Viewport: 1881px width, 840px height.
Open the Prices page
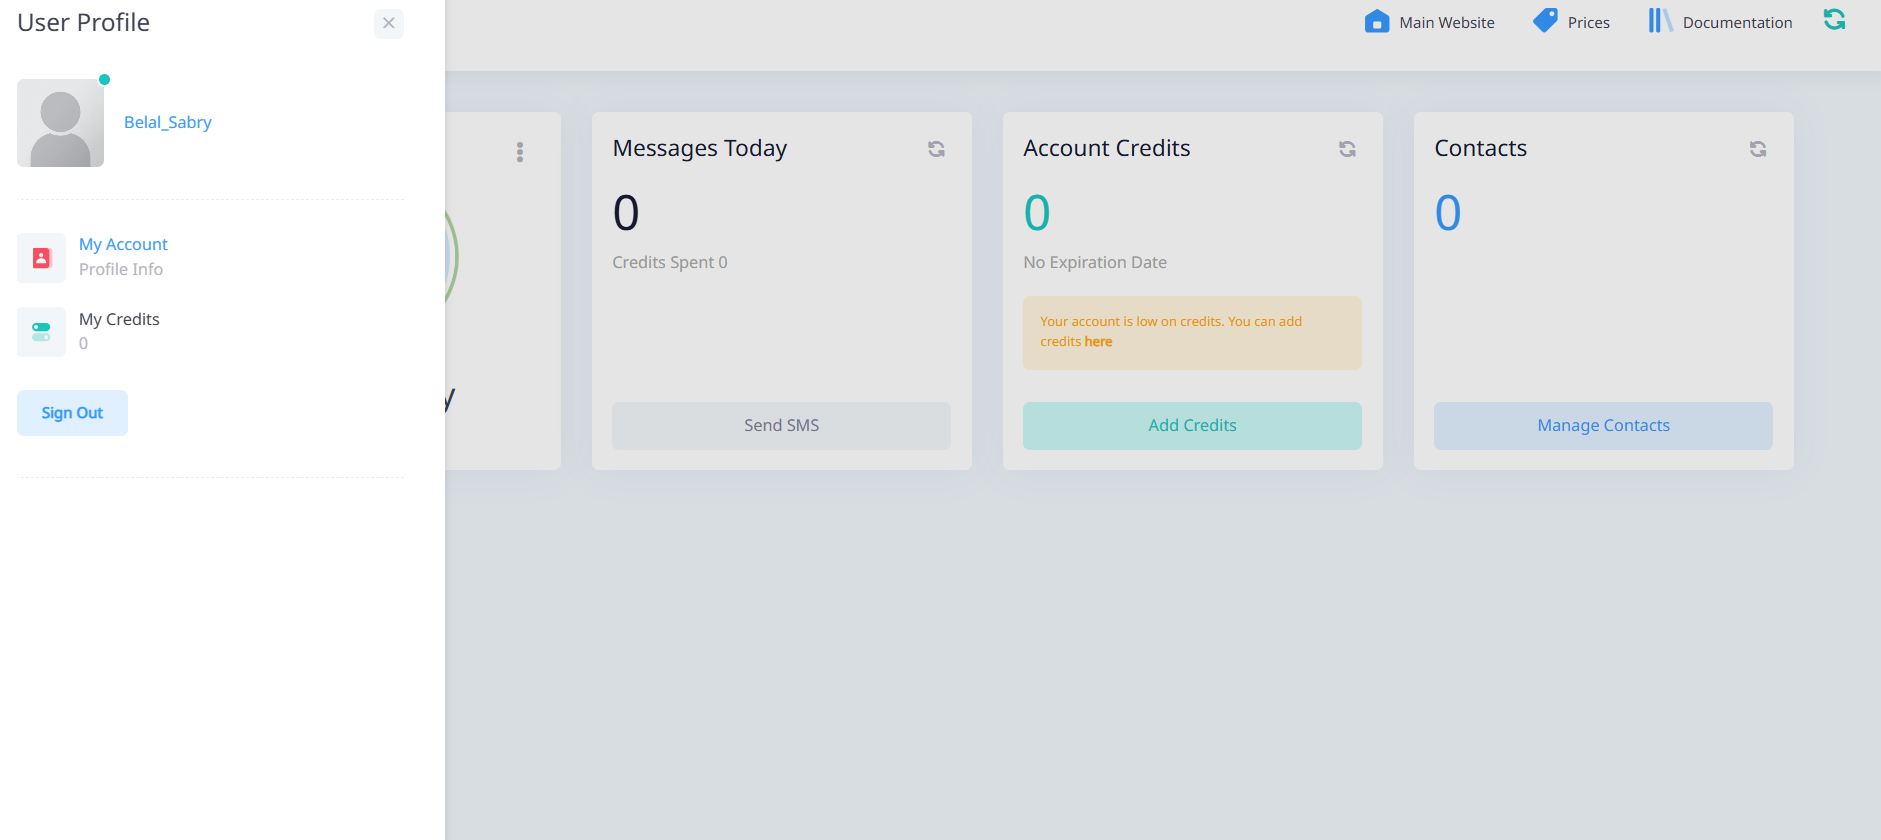click(x=1588, y=22)
